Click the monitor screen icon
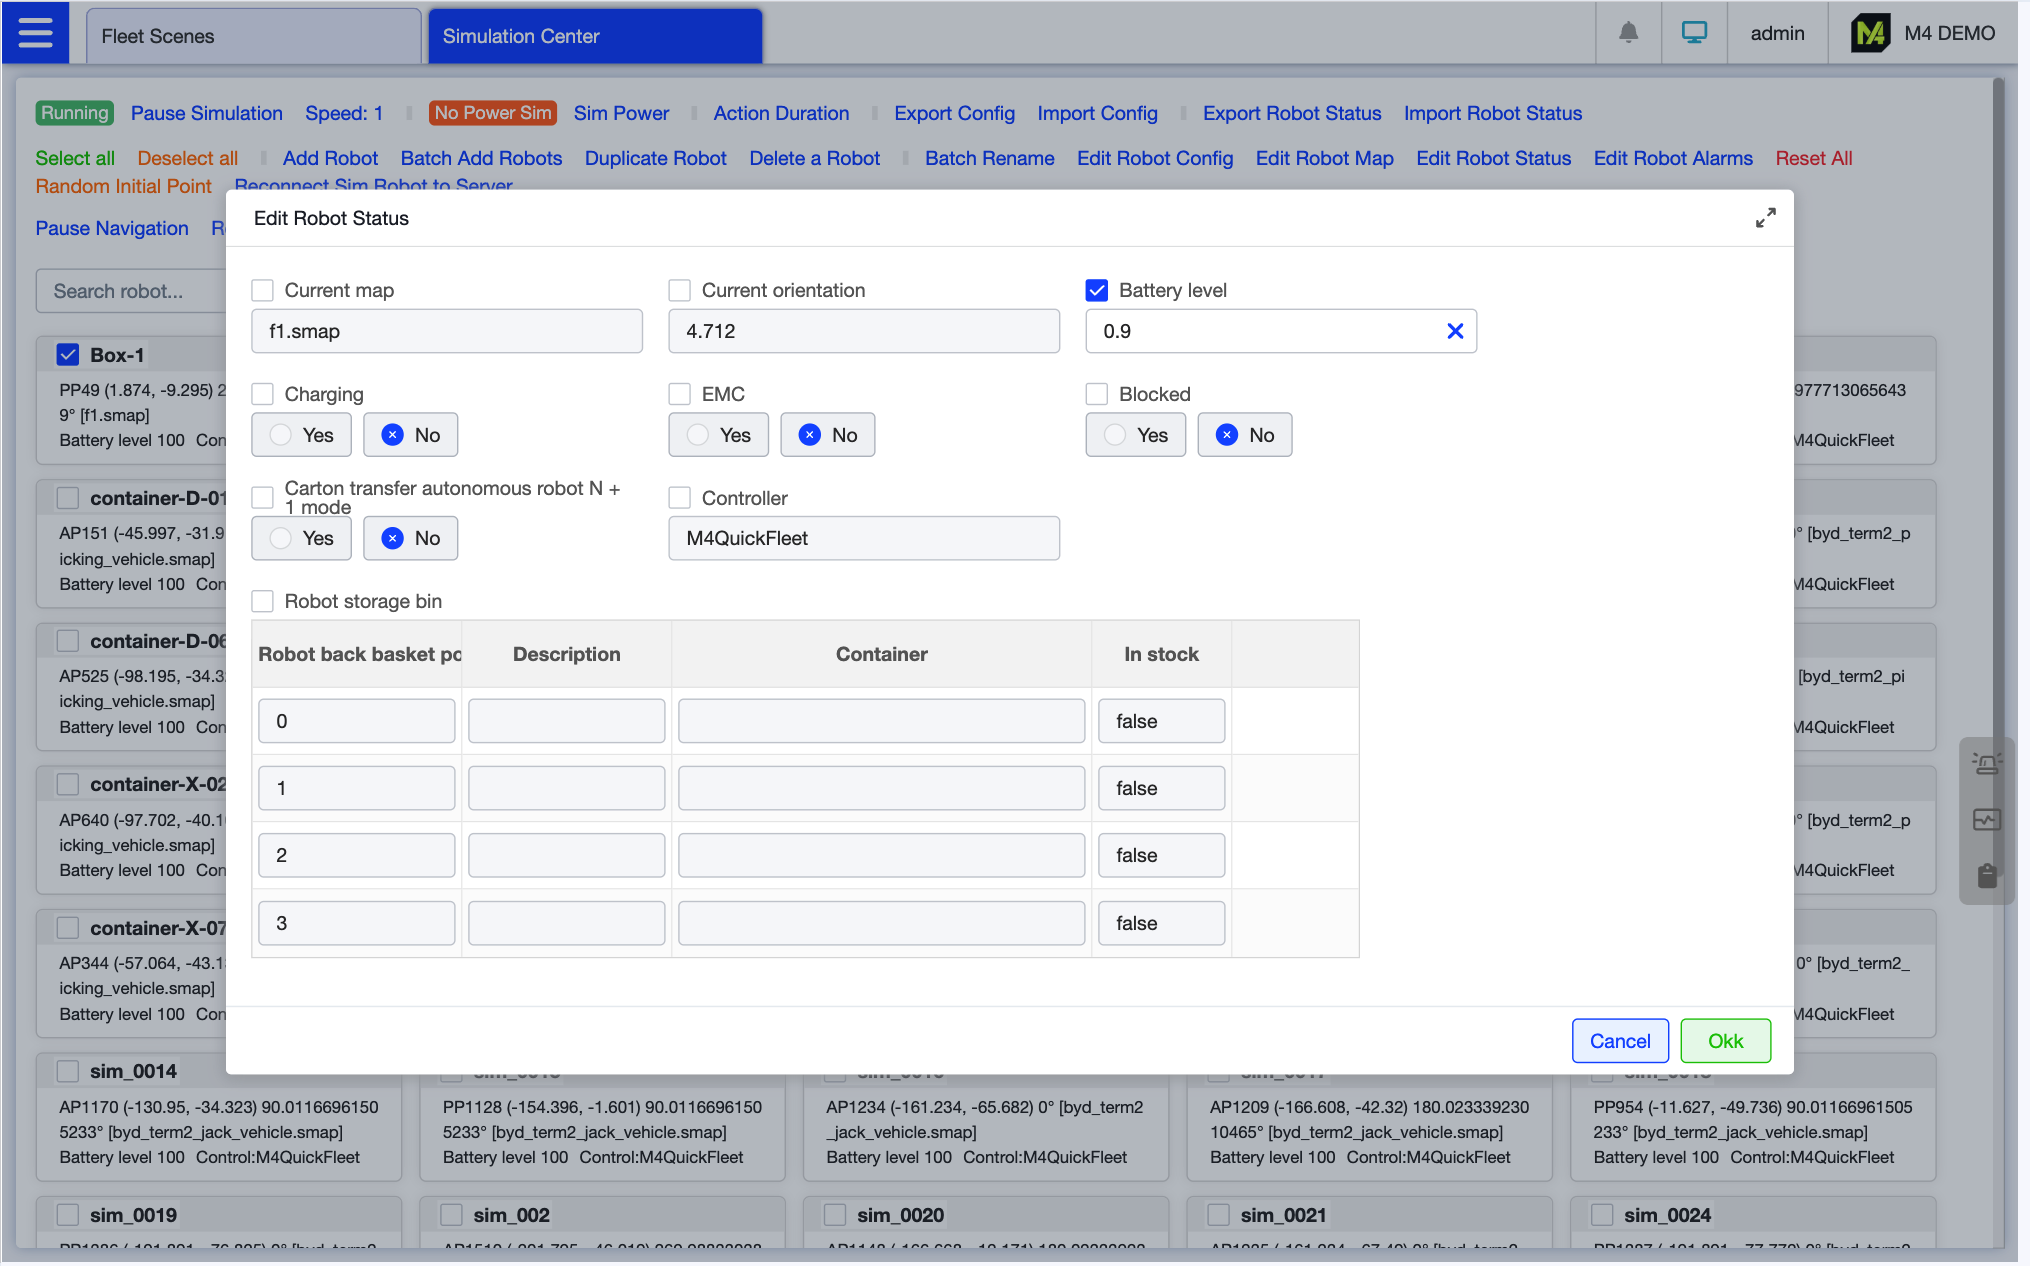 tap(1694, 33)
